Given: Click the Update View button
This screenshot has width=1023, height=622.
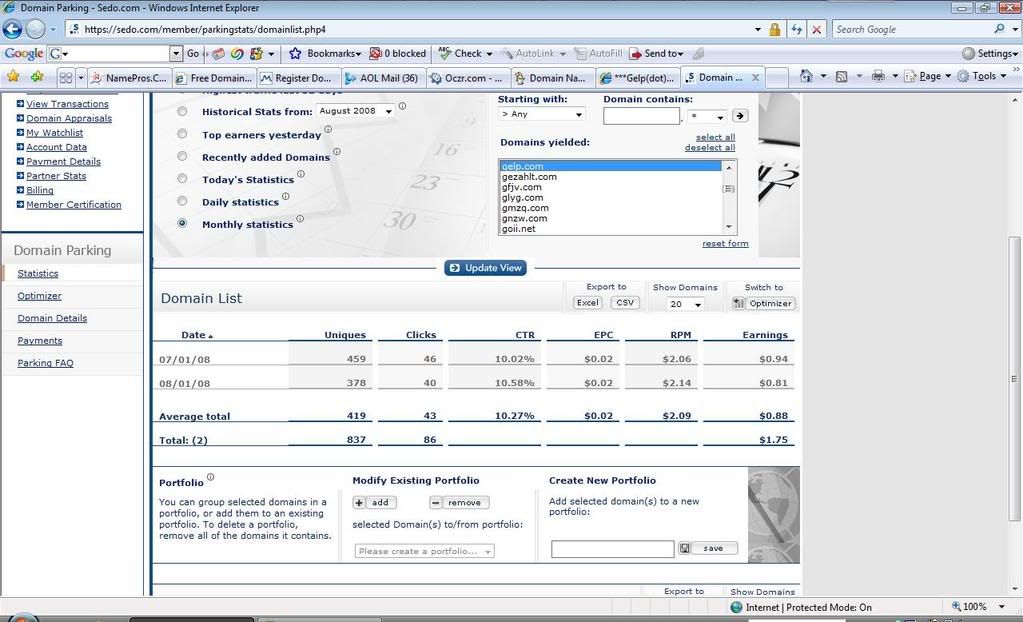Looking at the screenshot, I should (x=485, y=268).
